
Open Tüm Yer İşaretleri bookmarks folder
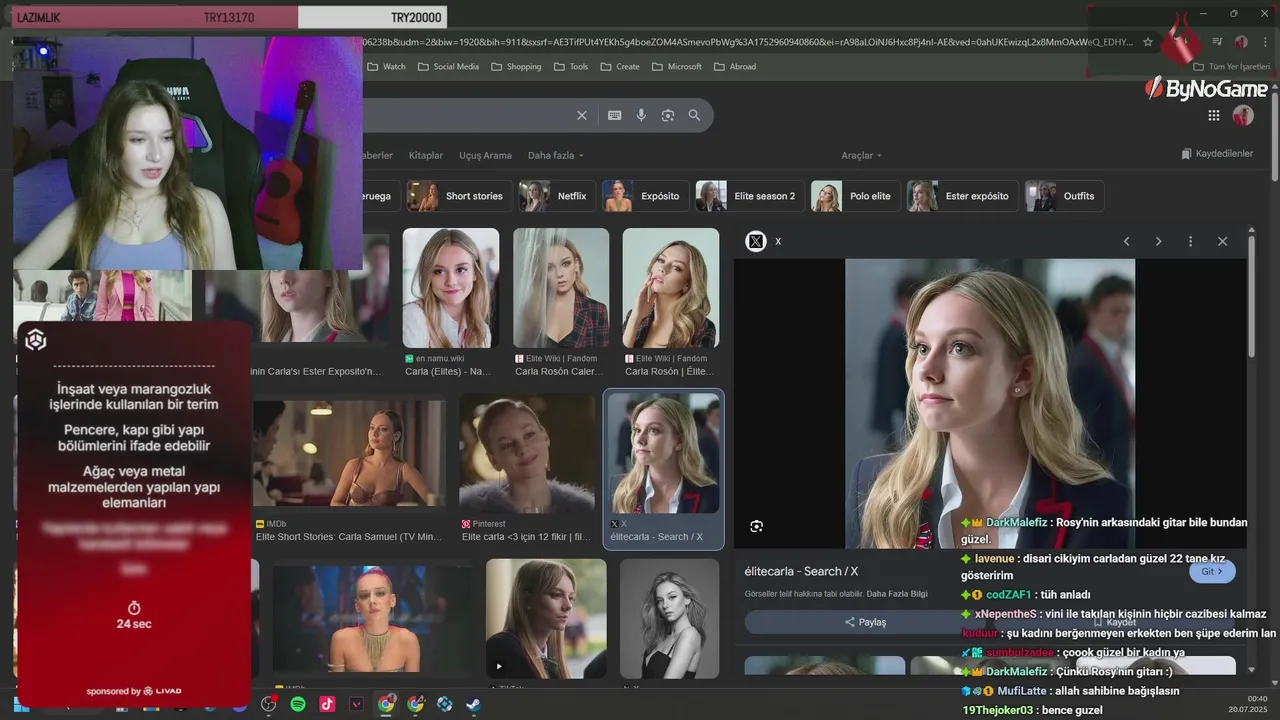(x=1231, y=67)
